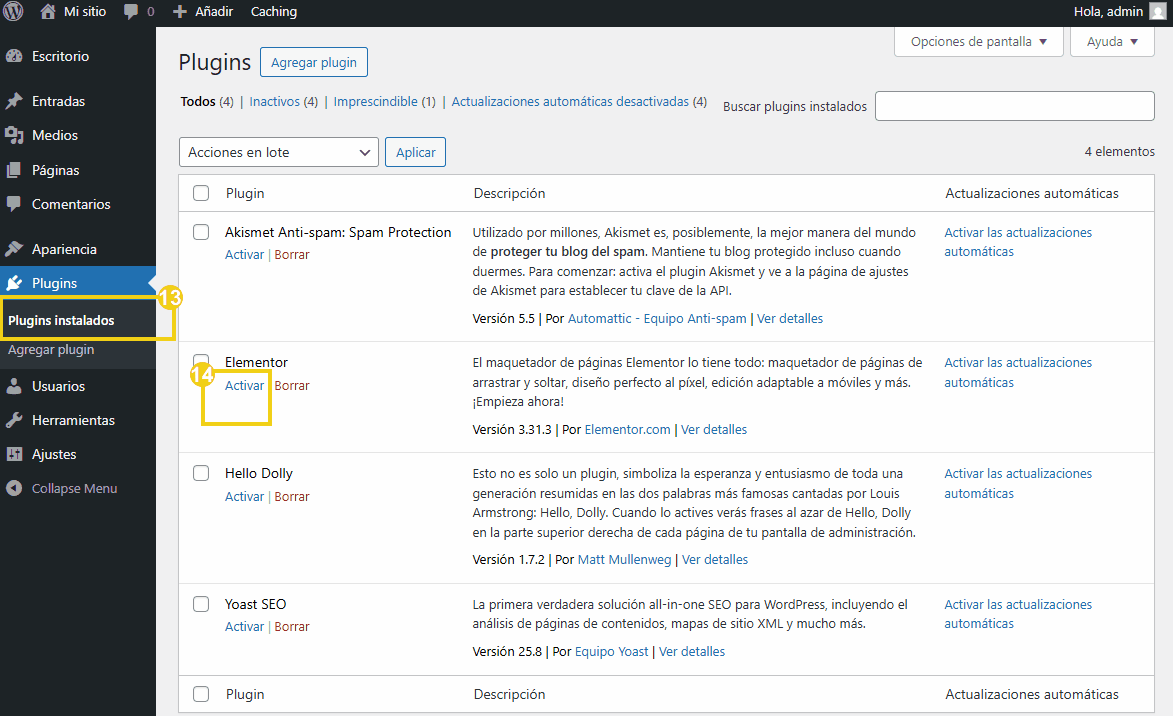Select the Hello Dolly plugin checkbox
This screenshot has width=1173, height=716.
click(x=201, y=473)
